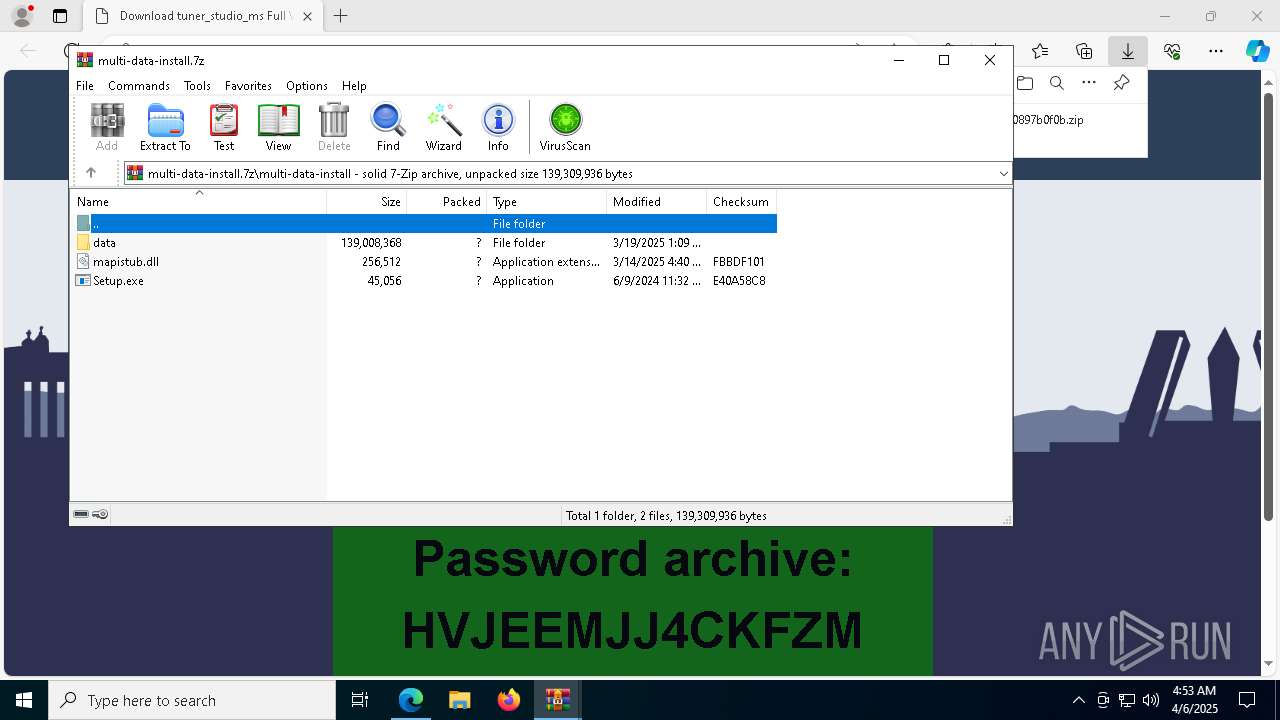
Task: Click the 897b0f0b.zip download entry
Action: (1048, 120)
